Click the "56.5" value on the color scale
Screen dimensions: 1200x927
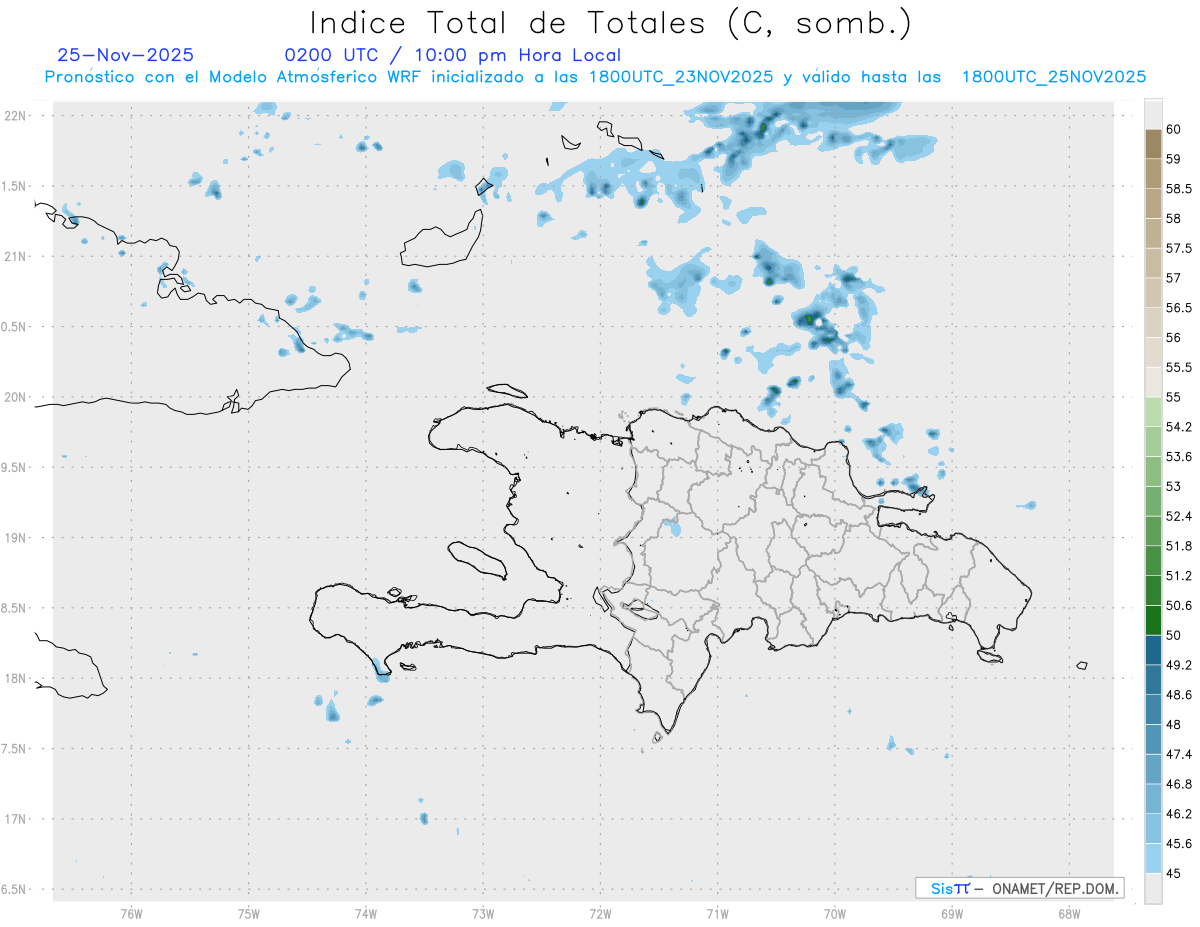[1179, 308]
